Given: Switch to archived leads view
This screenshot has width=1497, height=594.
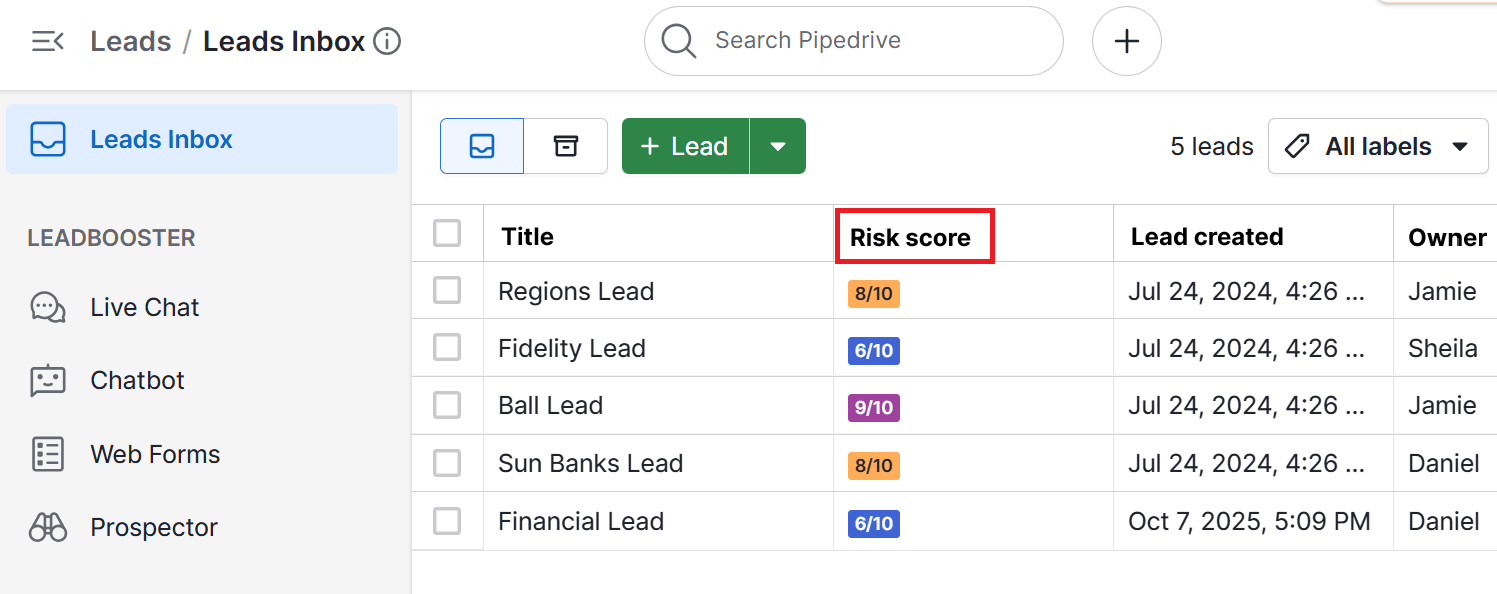Looking at the screenshot, I should point(565,145).
